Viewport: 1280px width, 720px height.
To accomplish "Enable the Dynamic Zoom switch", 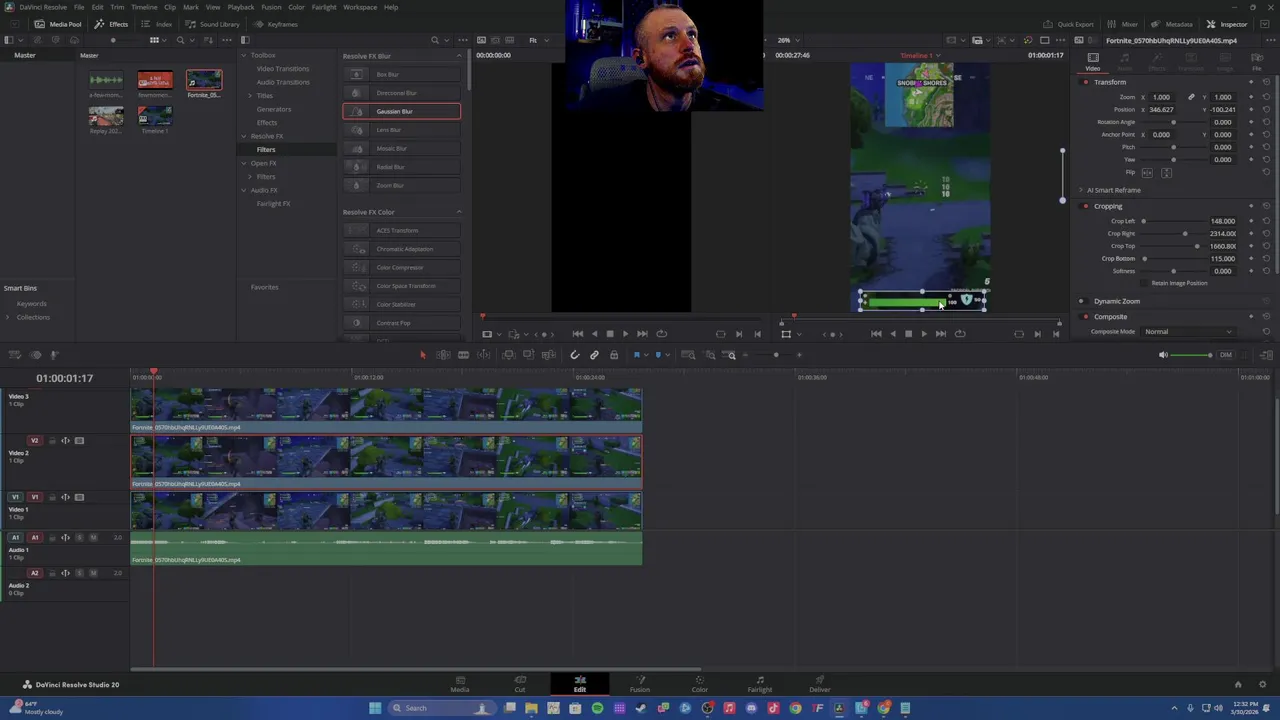I will (1081, 301).
